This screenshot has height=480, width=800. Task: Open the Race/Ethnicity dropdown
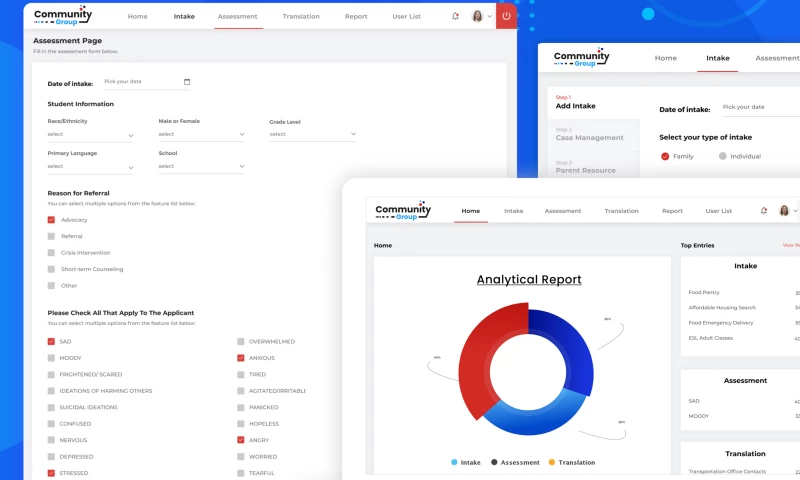[90, 134]
